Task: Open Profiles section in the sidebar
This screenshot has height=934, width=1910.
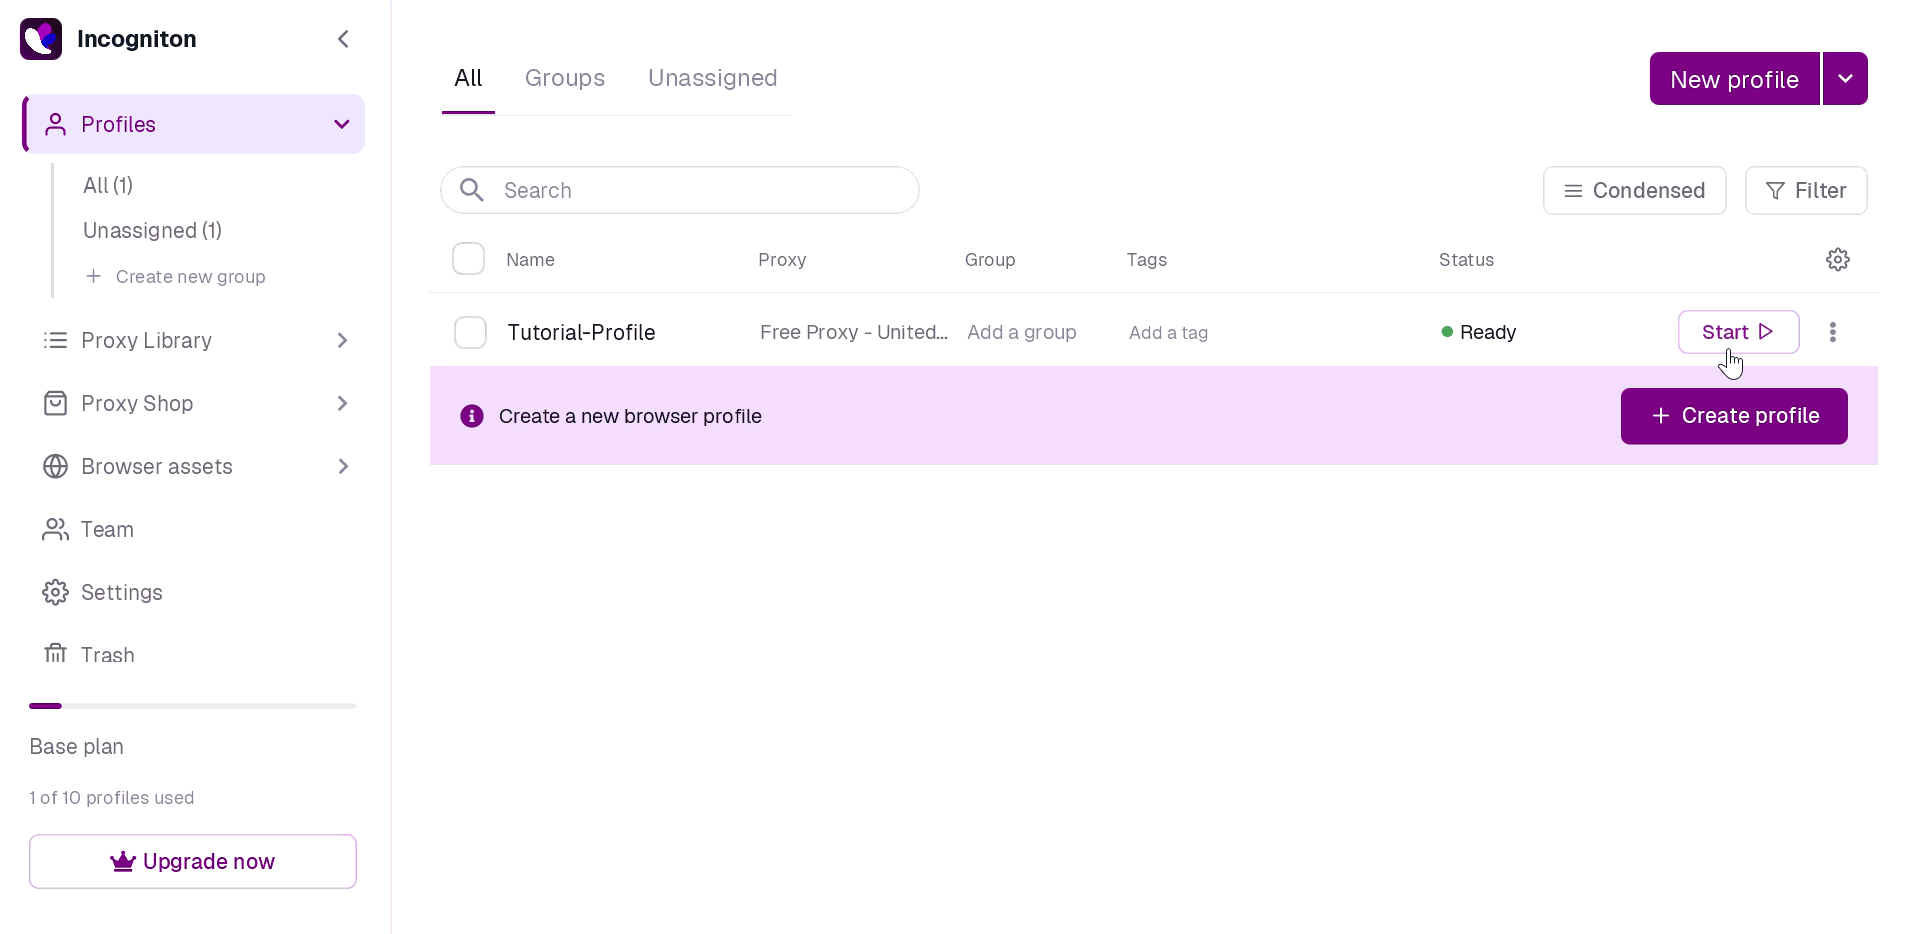Action: tap(194, 124)
